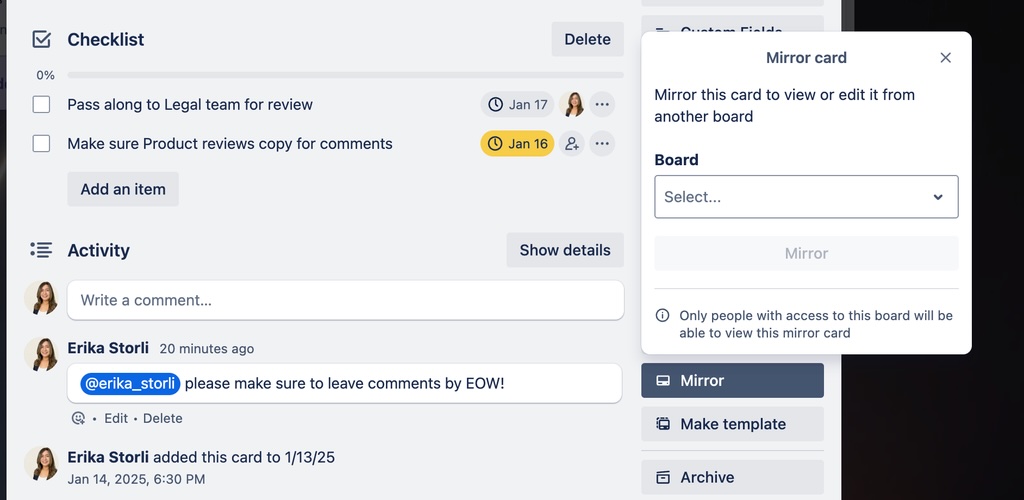Close the Mirror card popup
1024x500 pixels.
point(945,58)
